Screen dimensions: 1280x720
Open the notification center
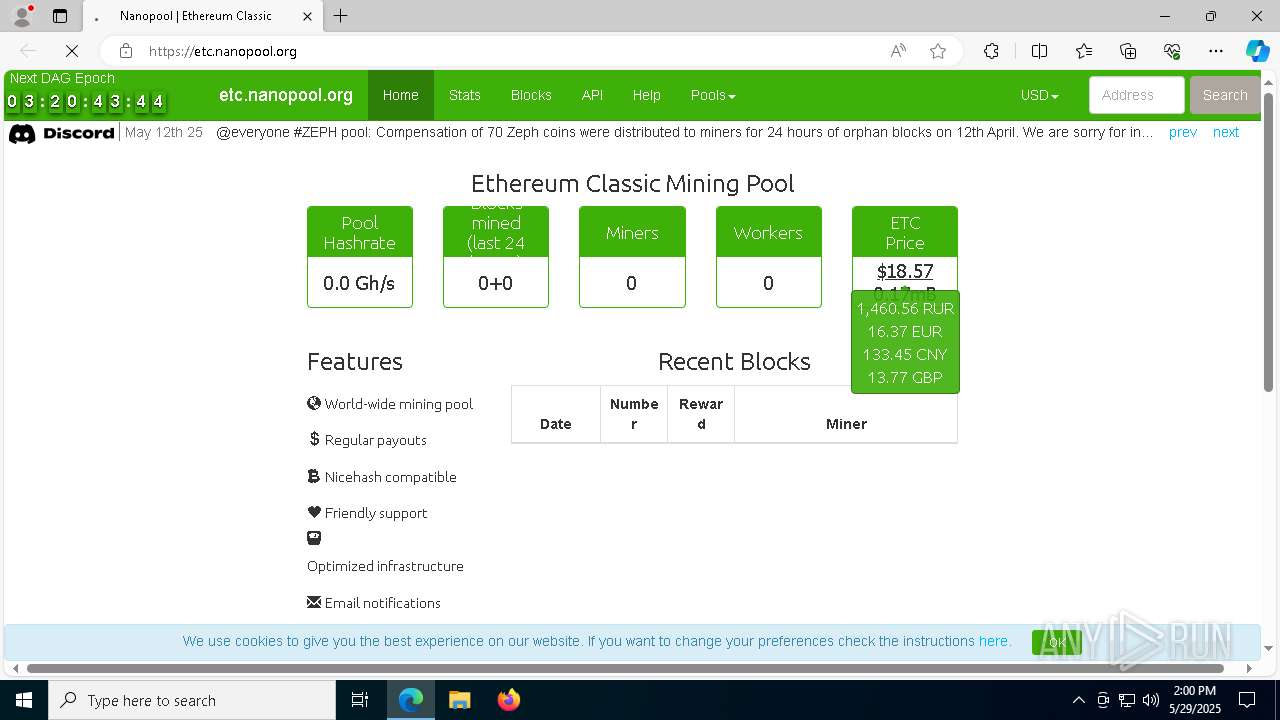[x=1248, y=700]
